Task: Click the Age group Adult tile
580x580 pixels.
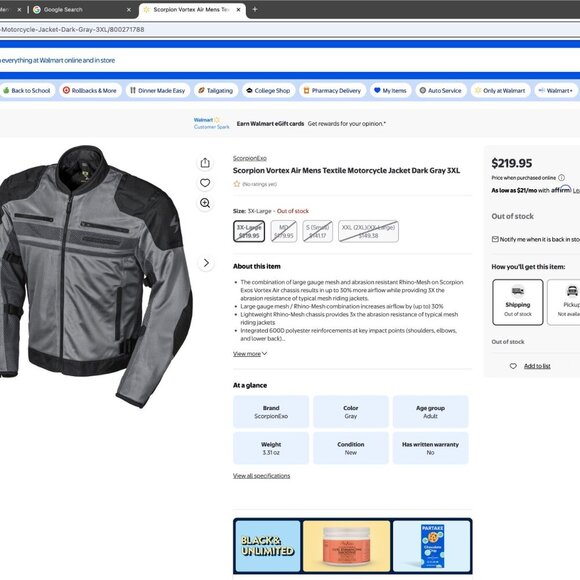Action: click(x=430, y=412)
